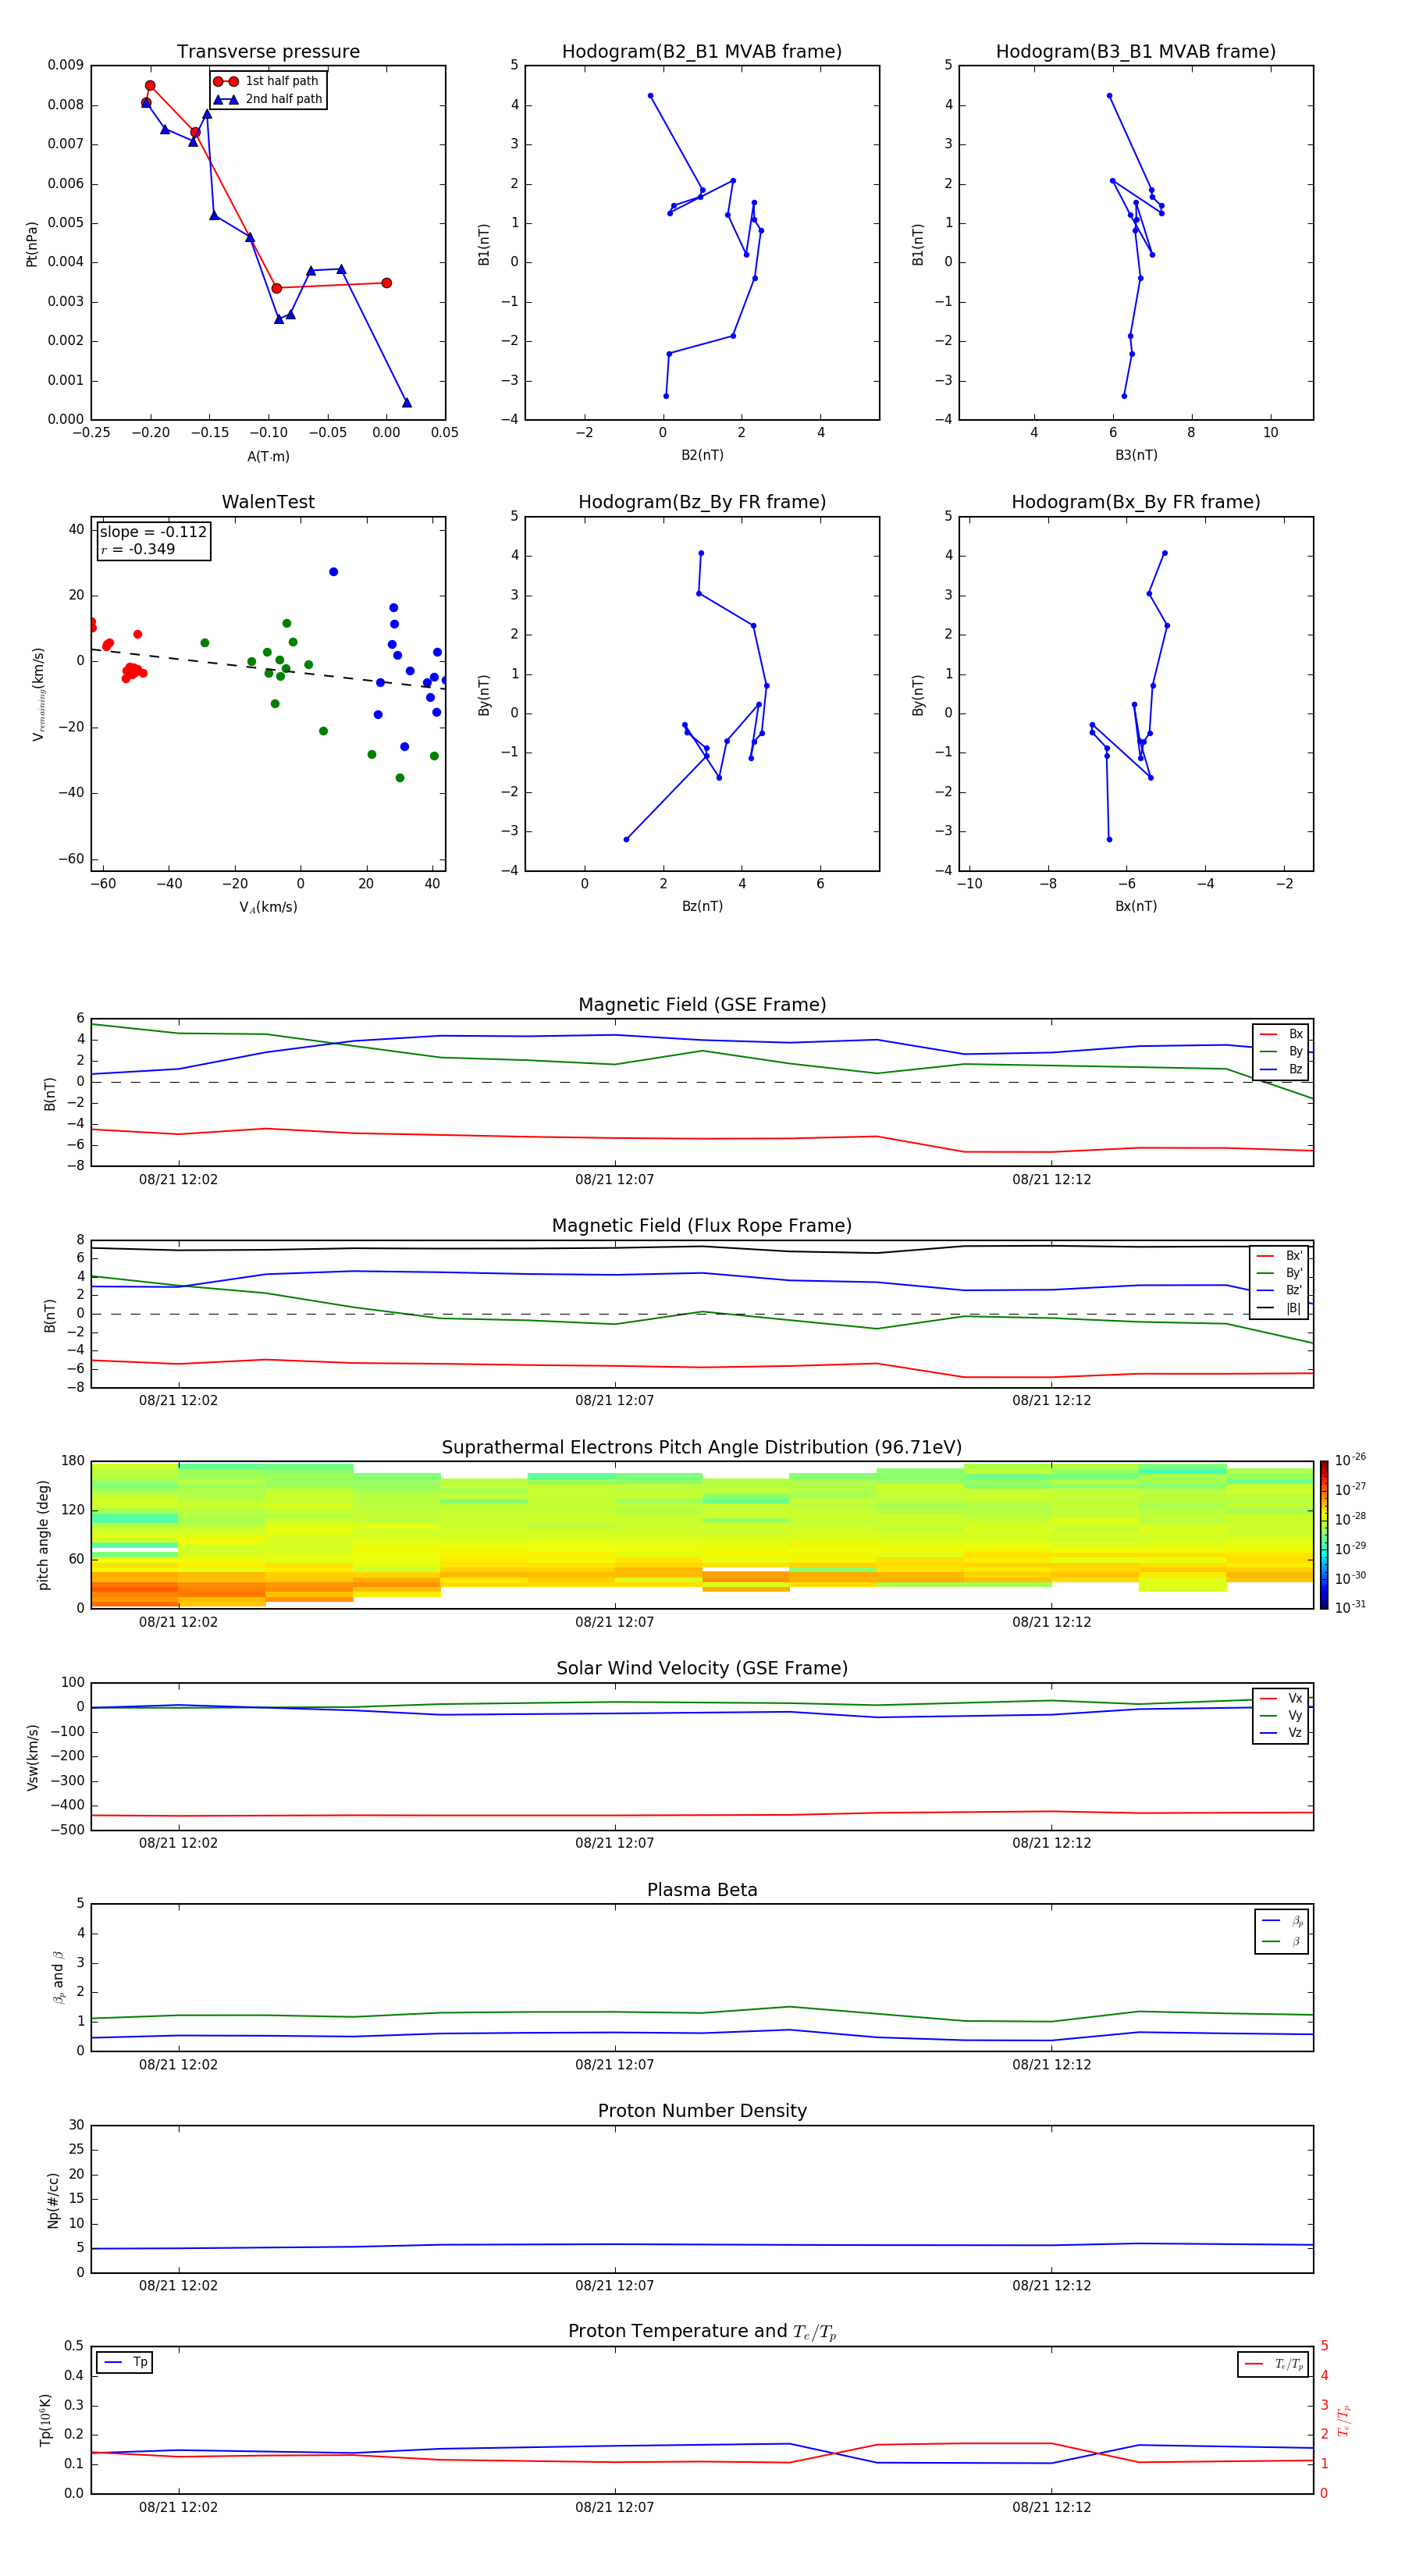1405x2576 pixels.
Task: Click the "V_A(km/s)" axis label under WalenTest
Action: pyautogui.click(x=268, y=907)
